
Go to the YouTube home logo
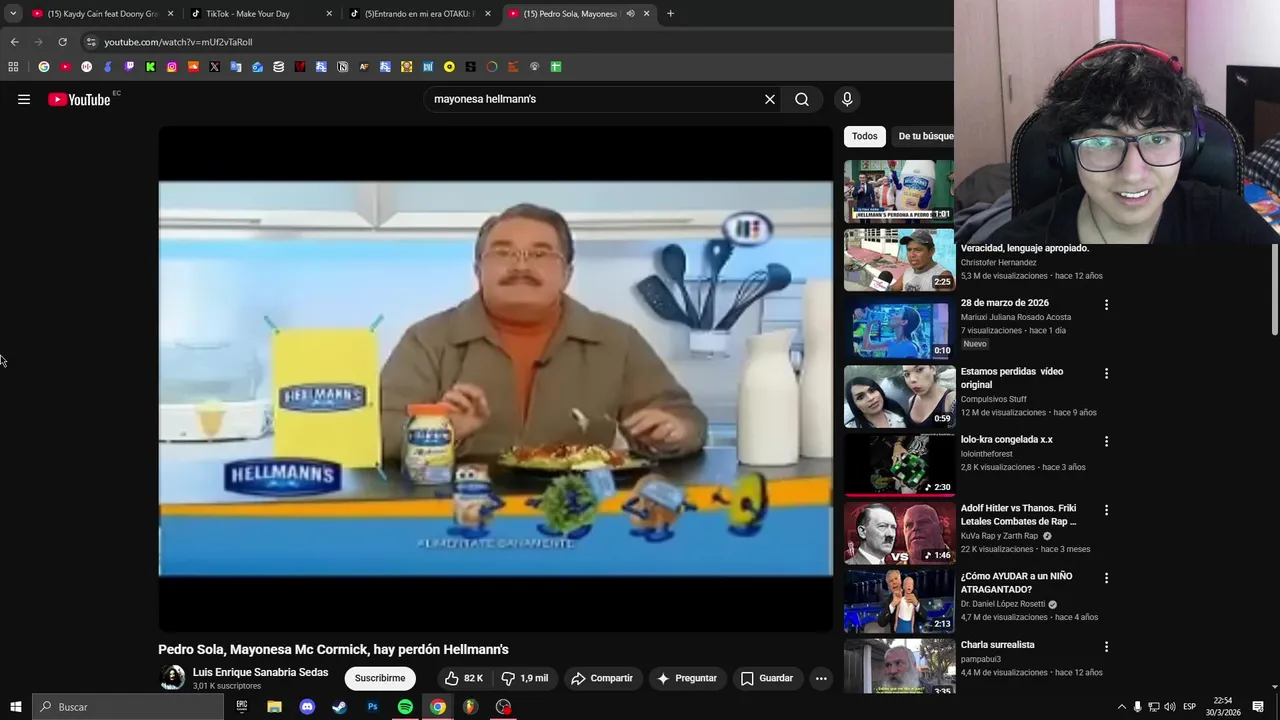pyautogui.click(x=79, y=99)
